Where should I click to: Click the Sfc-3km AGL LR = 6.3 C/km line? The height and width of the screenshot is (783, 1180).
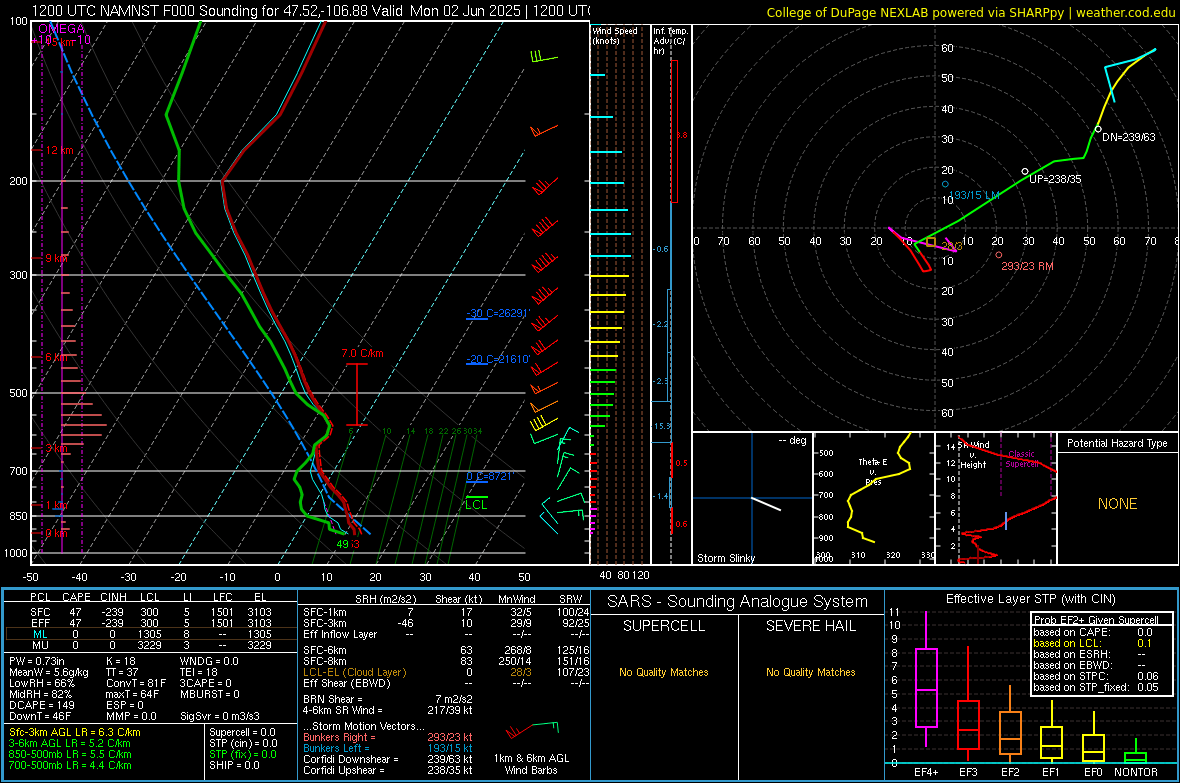(75, 732)
